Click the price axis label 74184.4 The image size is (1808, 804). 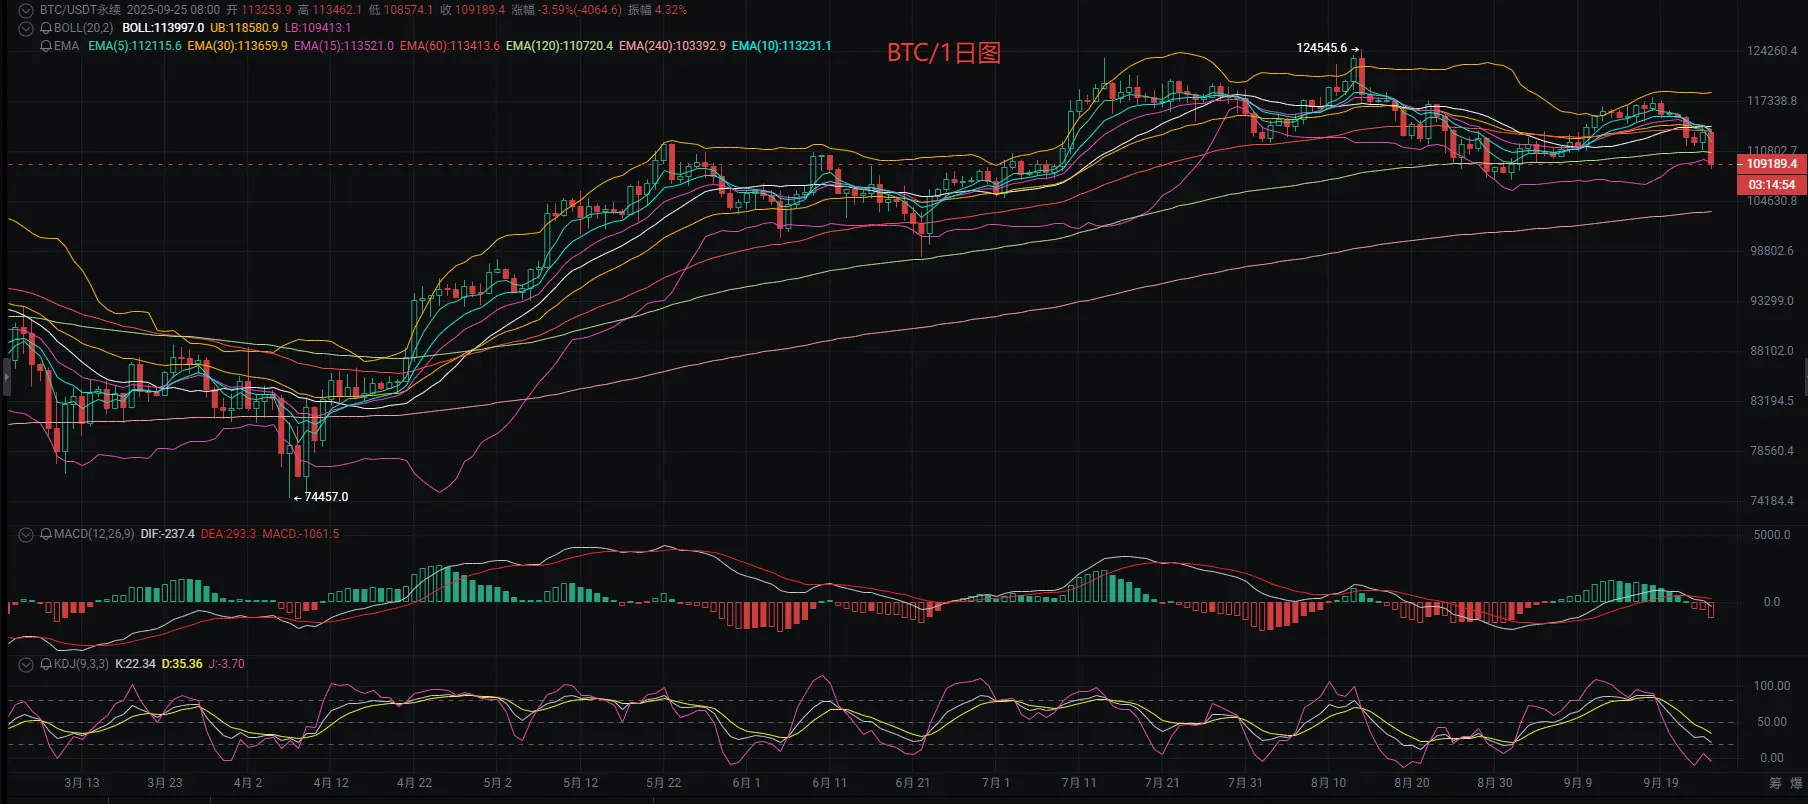coord(1772,501)
